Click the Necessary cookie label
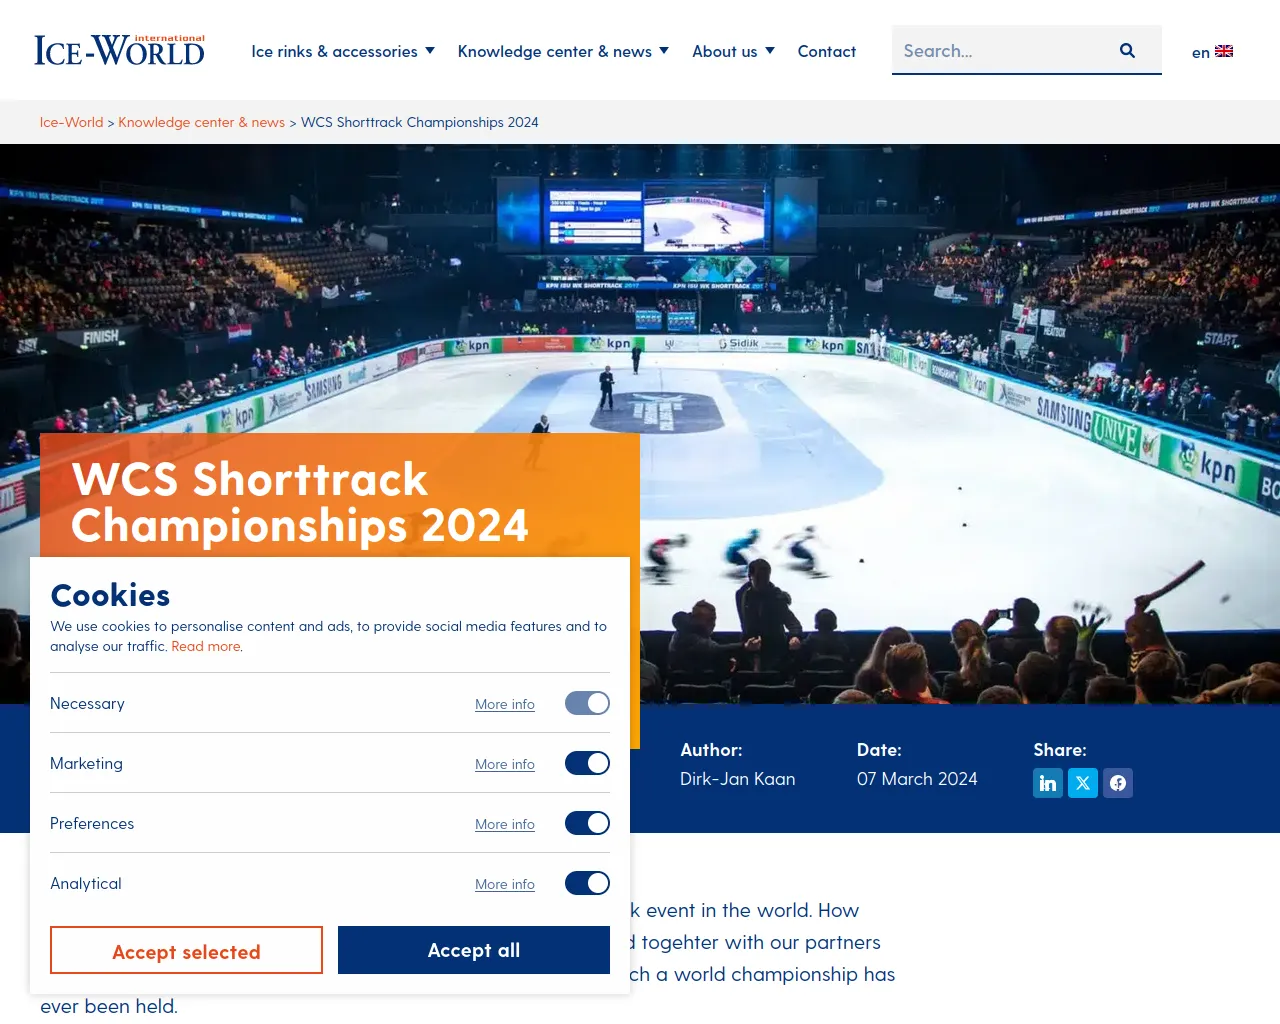1280x1024 pixels. [x=87, y=703]
